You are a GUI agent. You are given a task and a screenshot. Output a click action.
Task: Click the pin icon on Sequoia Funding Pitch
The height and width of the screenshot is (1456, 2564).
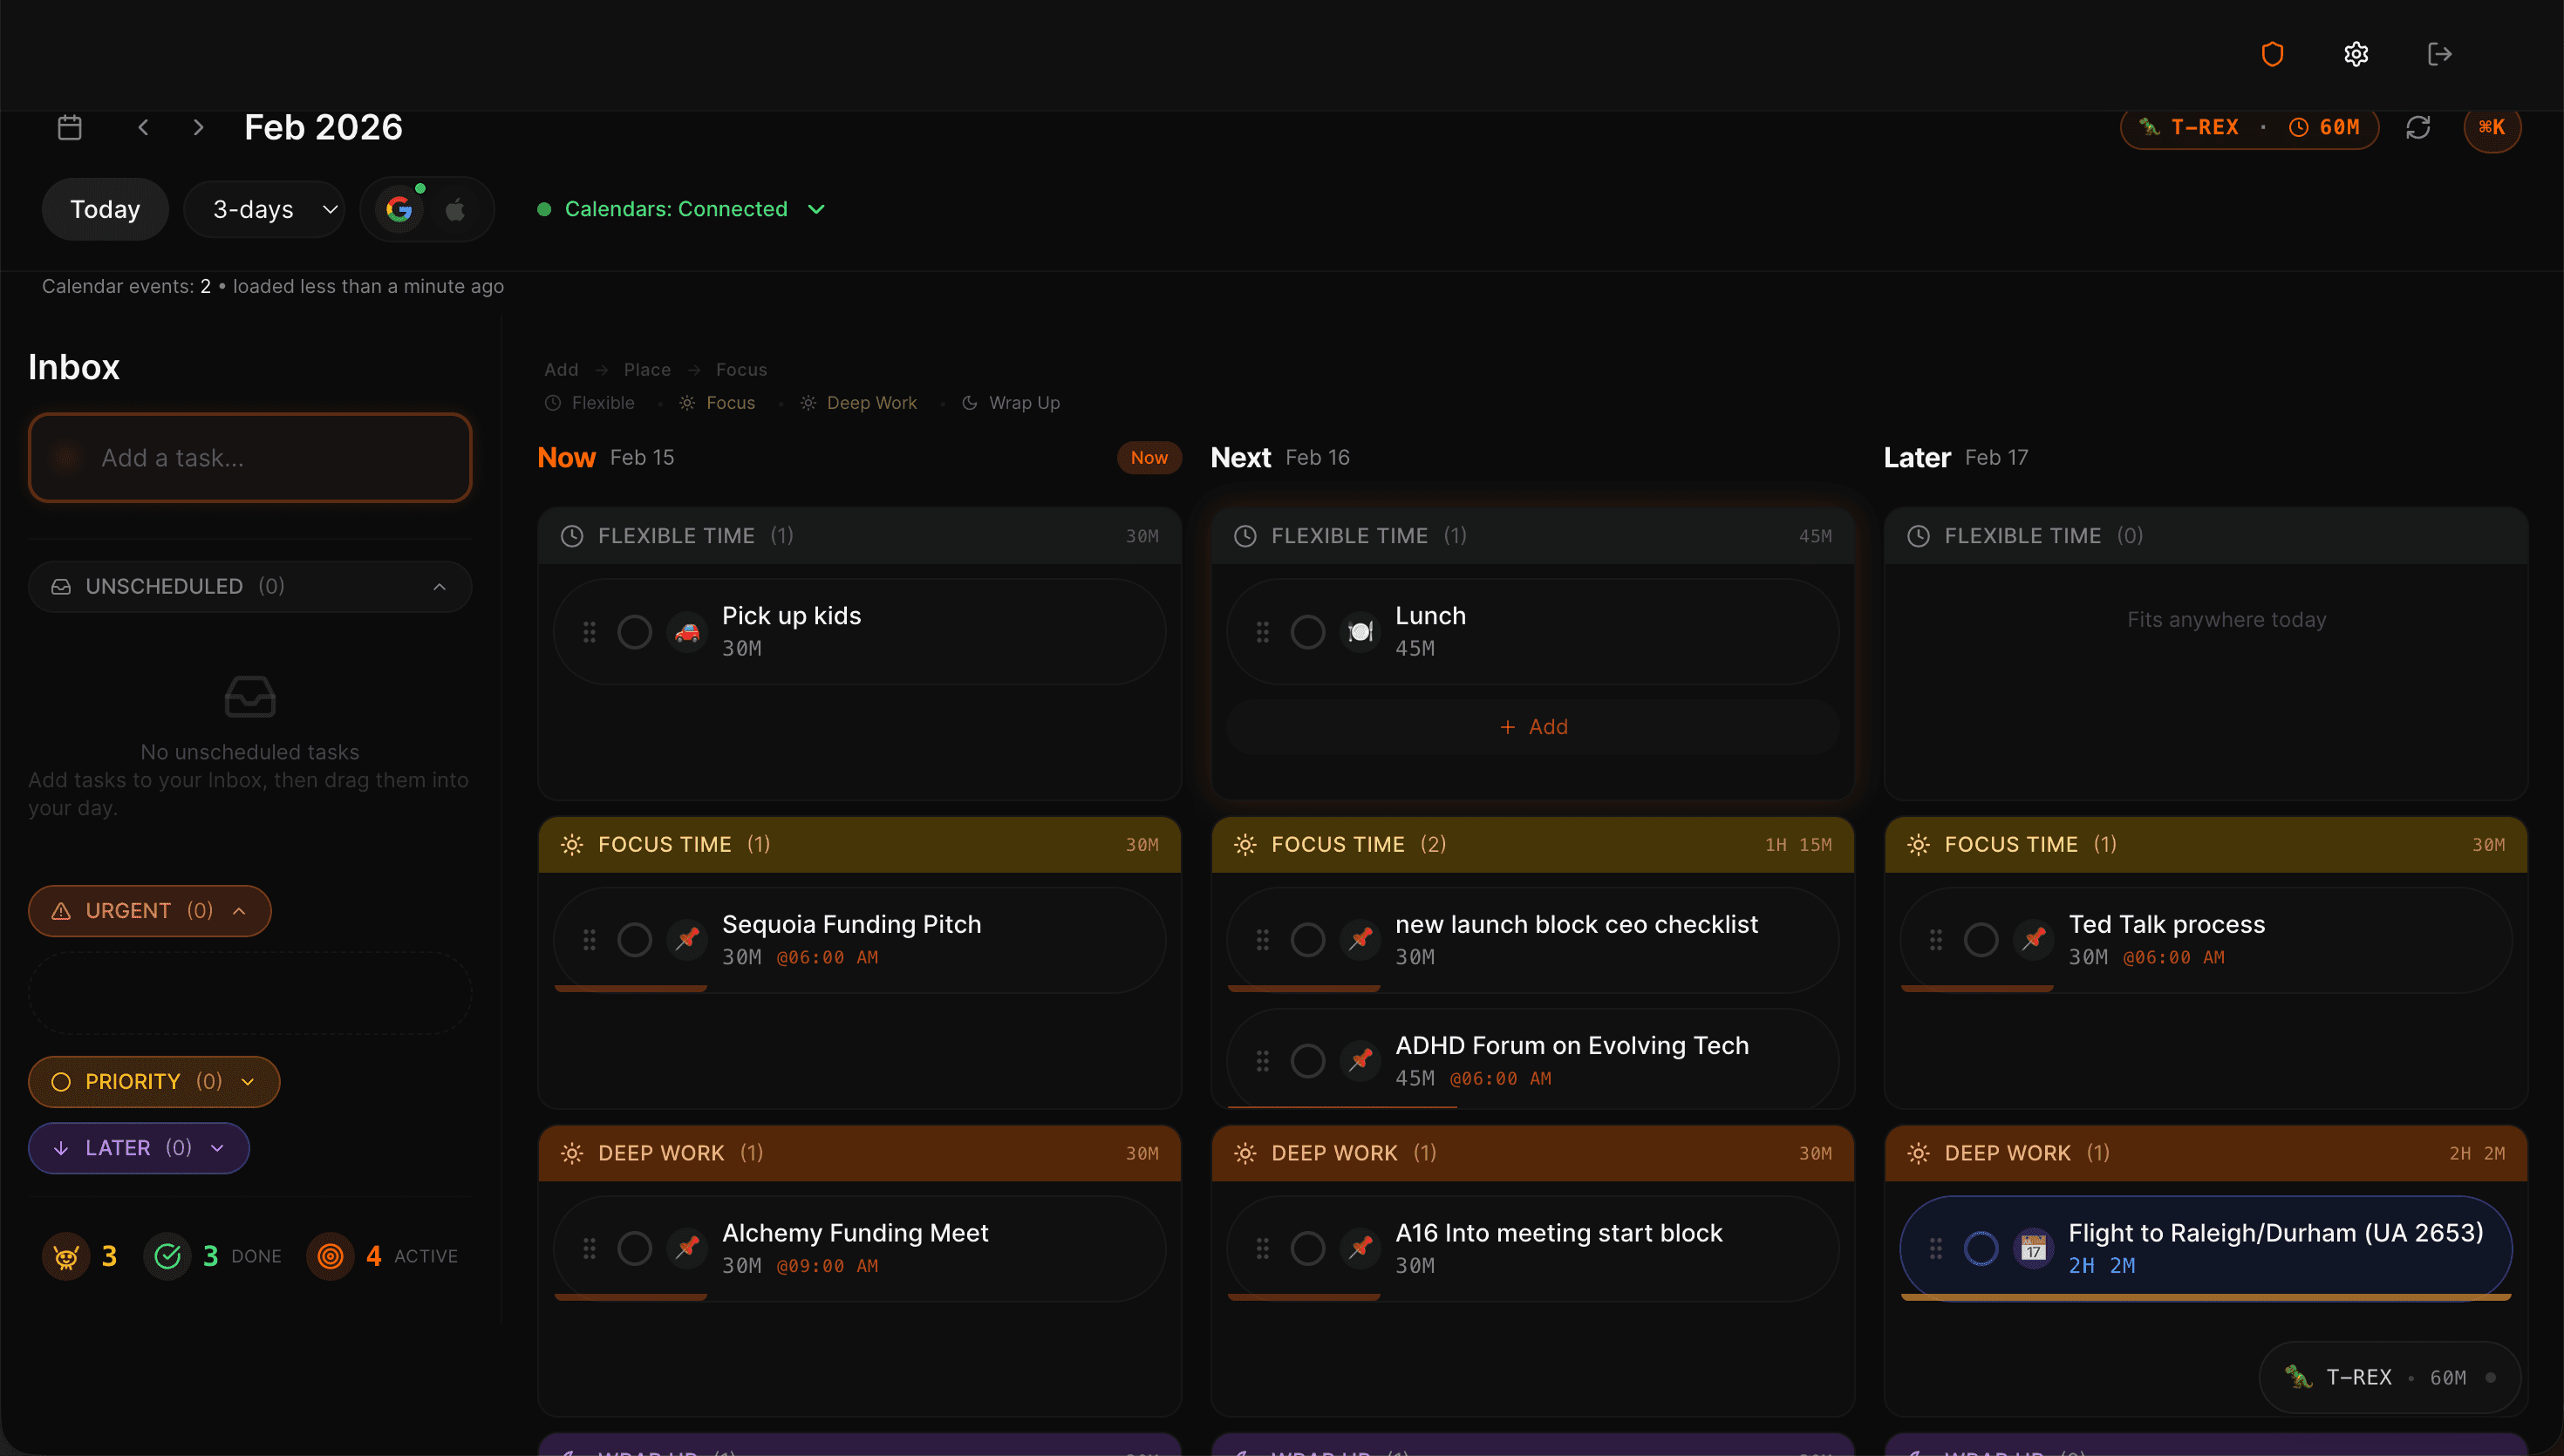coord(688,939)
